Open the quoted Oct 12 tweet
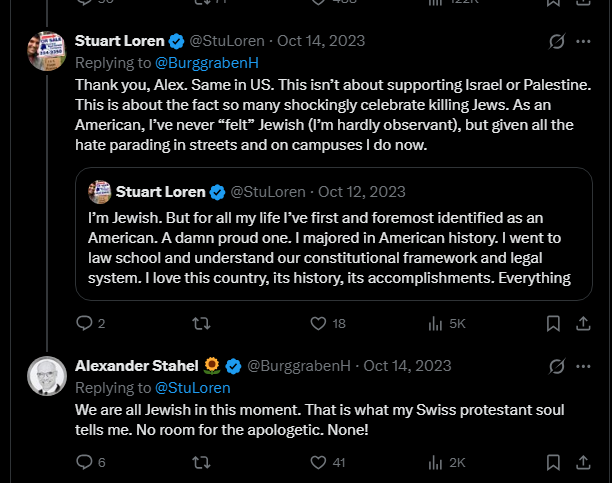Screen dimensions: 612x483 (x=334, y=234)
